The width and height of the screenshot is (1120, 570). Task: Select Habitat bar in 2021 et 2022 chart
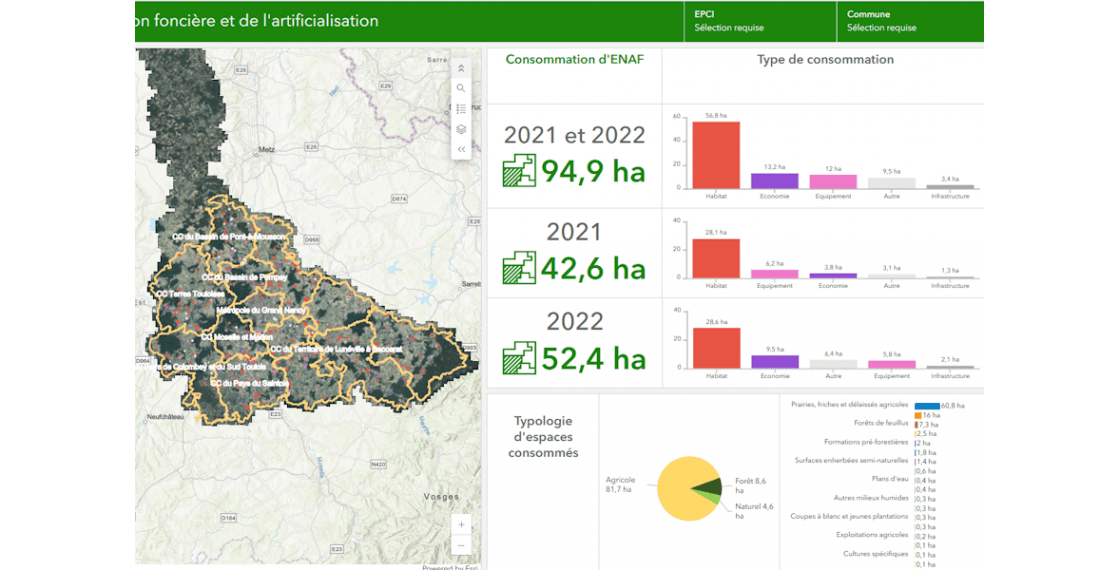pos(716,154)
